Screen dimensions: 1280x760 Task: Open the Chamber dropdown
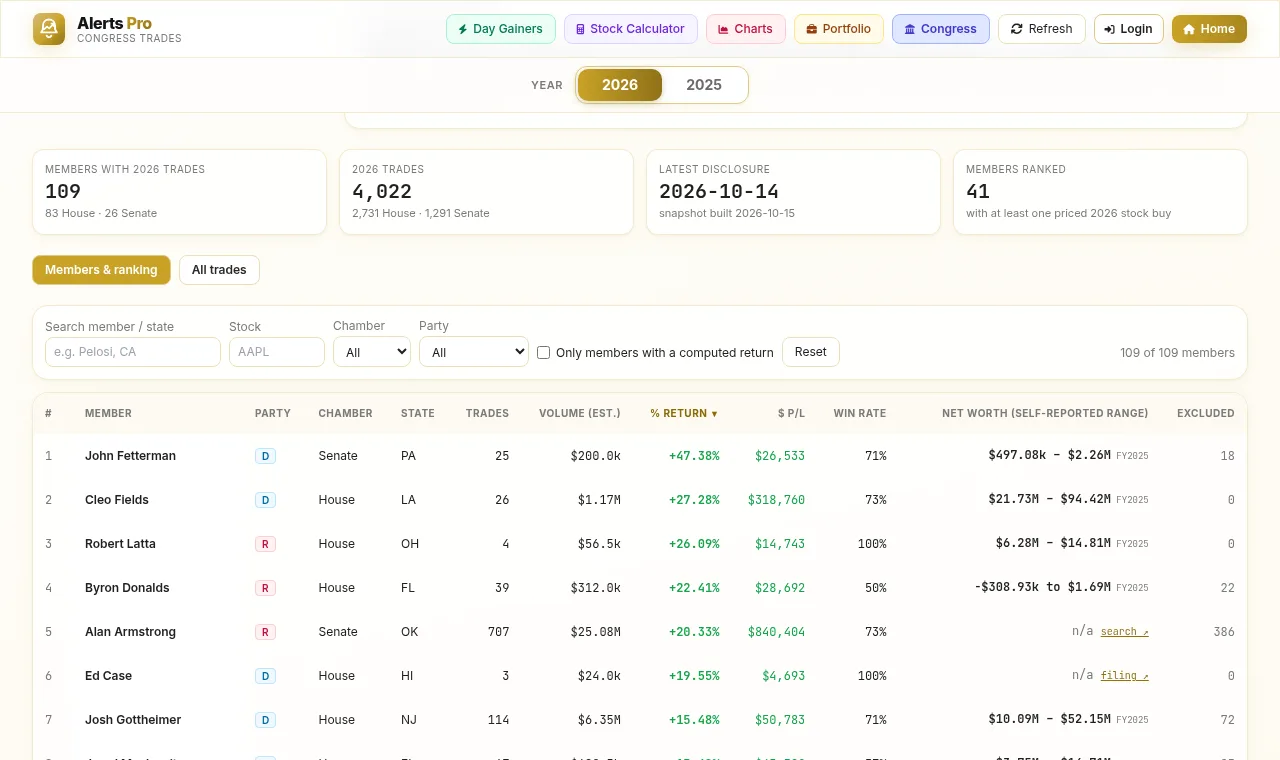(372, 352)
